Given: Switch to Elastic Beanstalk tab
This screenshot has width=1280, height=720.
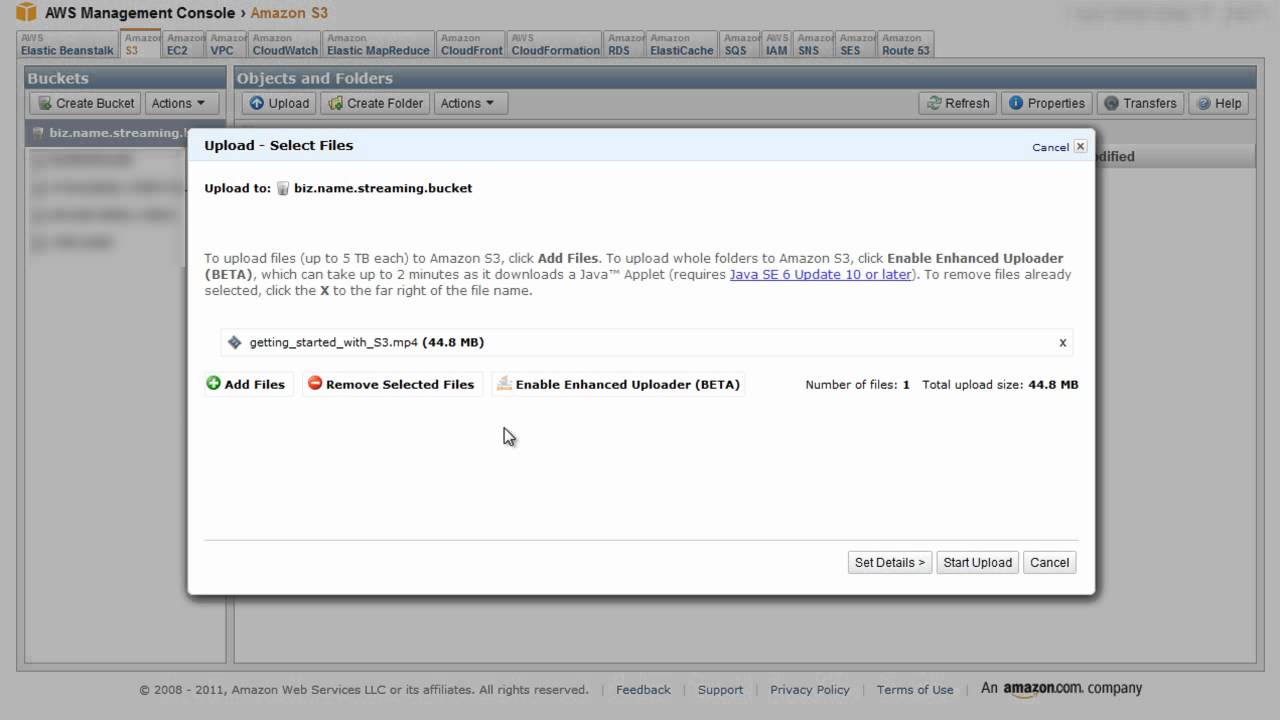Looking at the screenshot, I should (67, 45).
